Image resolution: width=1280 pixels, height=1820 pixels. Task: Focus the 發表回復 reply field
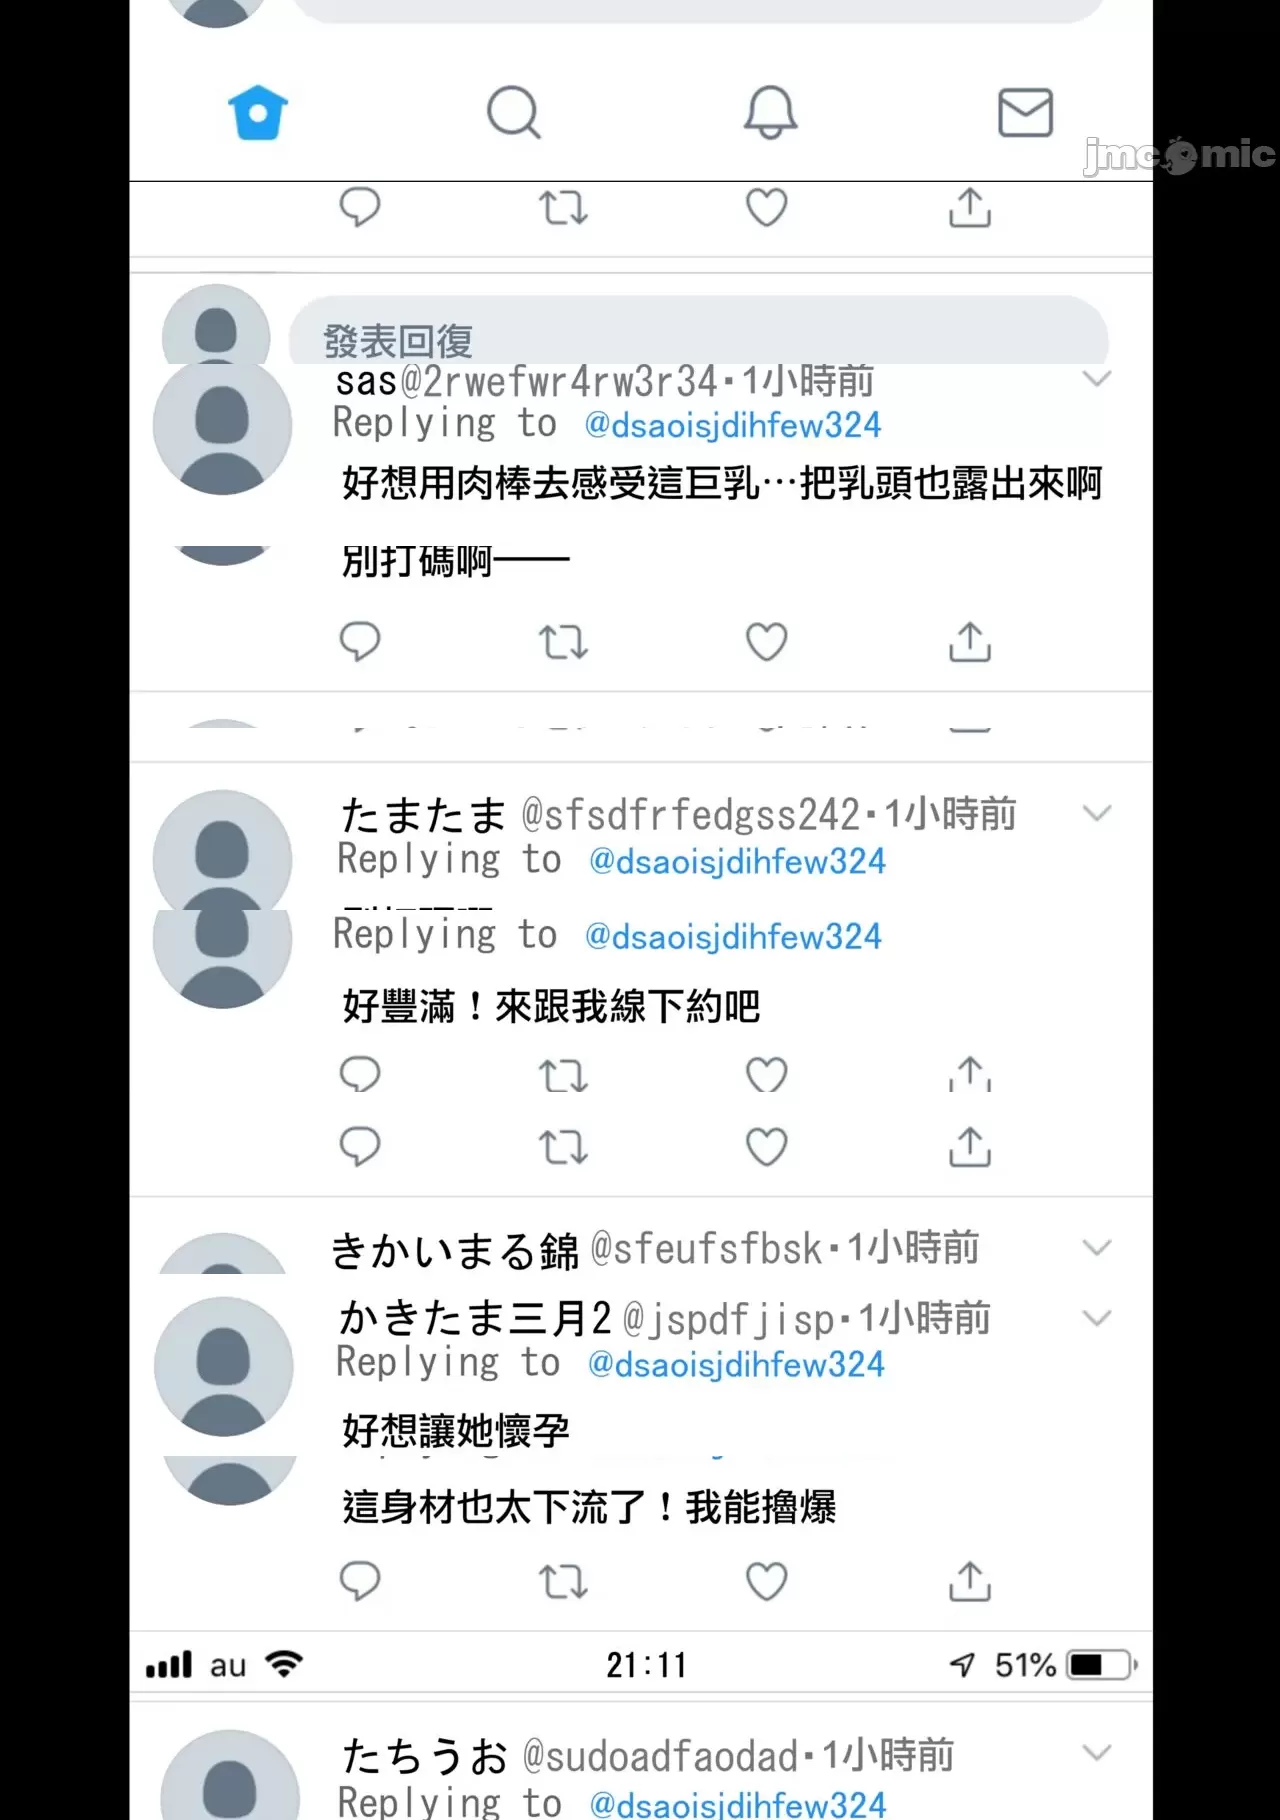coord(699,330)
